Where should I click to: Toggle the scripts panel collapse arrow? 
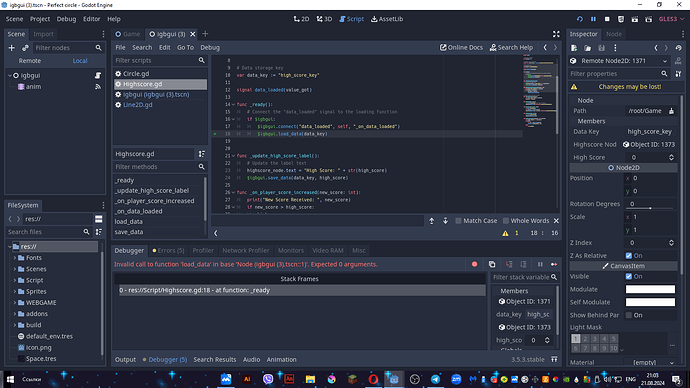[x=216, y=233]
